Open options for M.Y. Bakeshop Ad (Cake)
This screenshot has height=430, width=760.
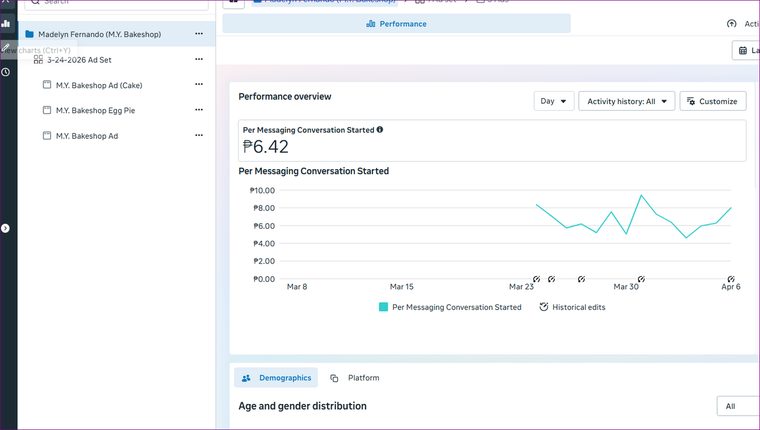[199, 84]
